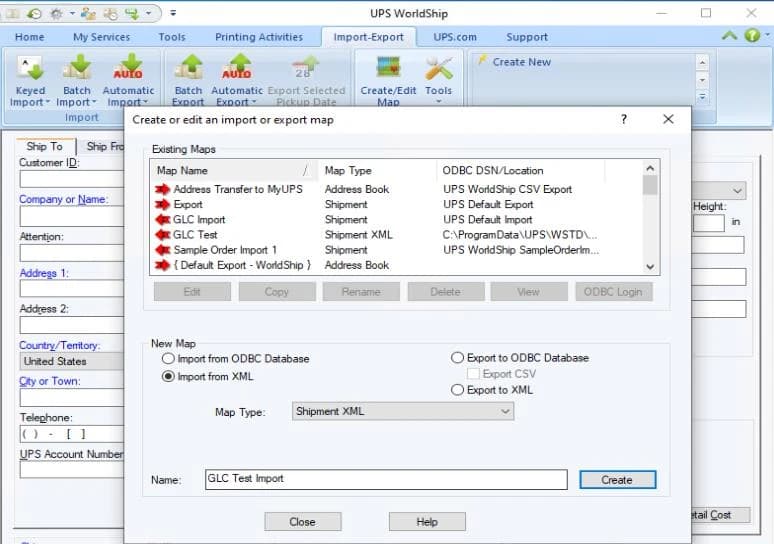Open the Automatic Import dropdown arrow
This screenshot has height=544, width=774.
146,102
